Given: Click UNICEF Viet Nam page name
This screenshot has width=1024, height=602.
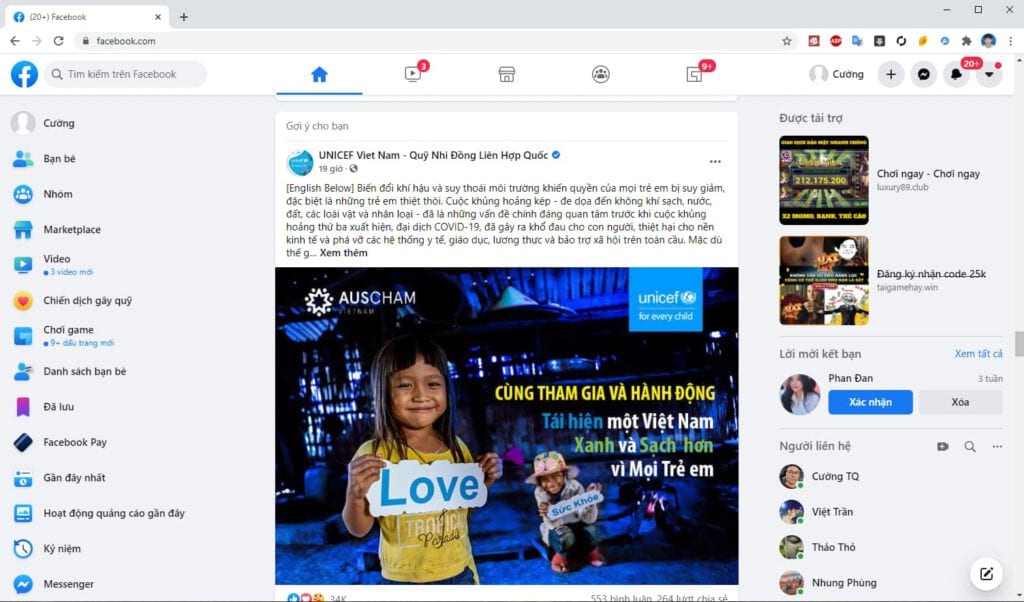Looking at the screenshot, I should [433, 155].
